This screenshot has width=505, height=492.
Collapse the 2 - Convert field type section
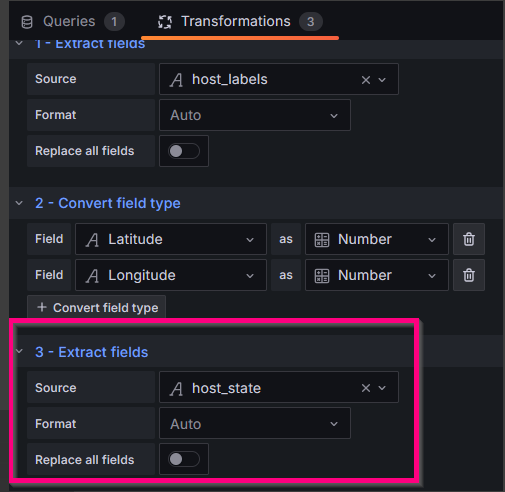[x=19, y=203]
